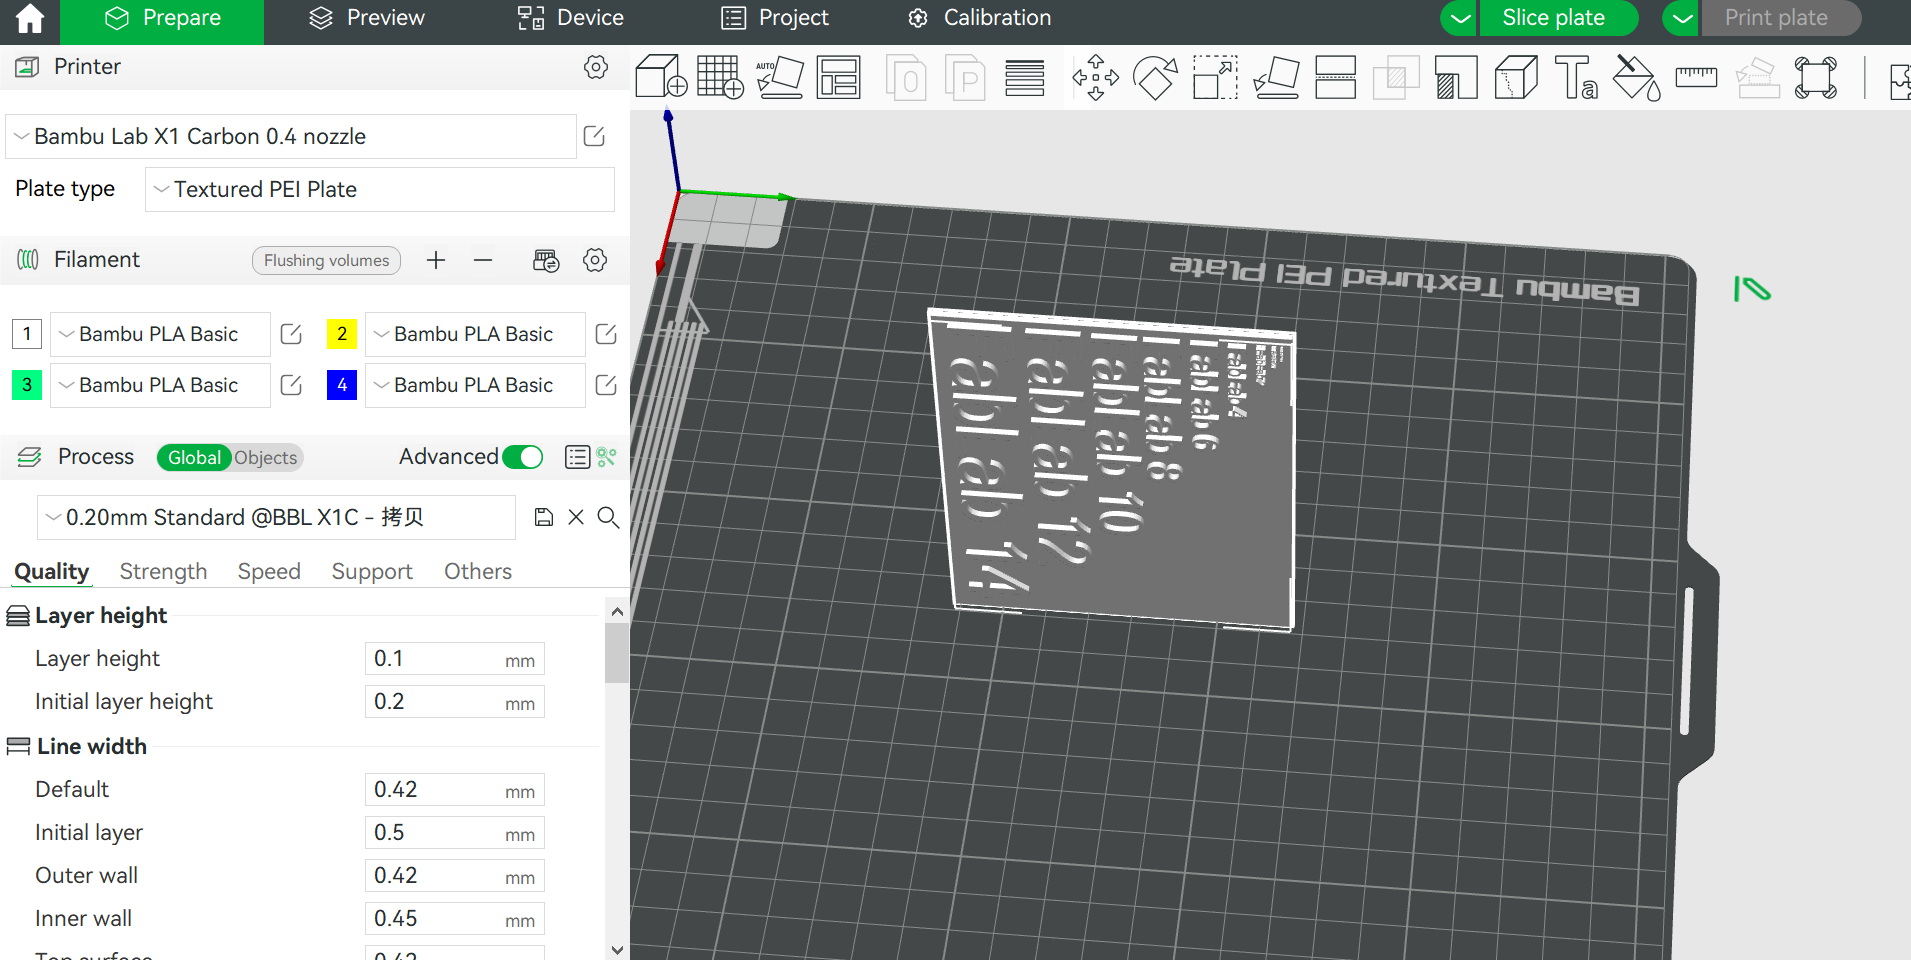Click the Inner wall line width field
The width and height of the screenshot is (1911, 960).
[x=455, y=919]
